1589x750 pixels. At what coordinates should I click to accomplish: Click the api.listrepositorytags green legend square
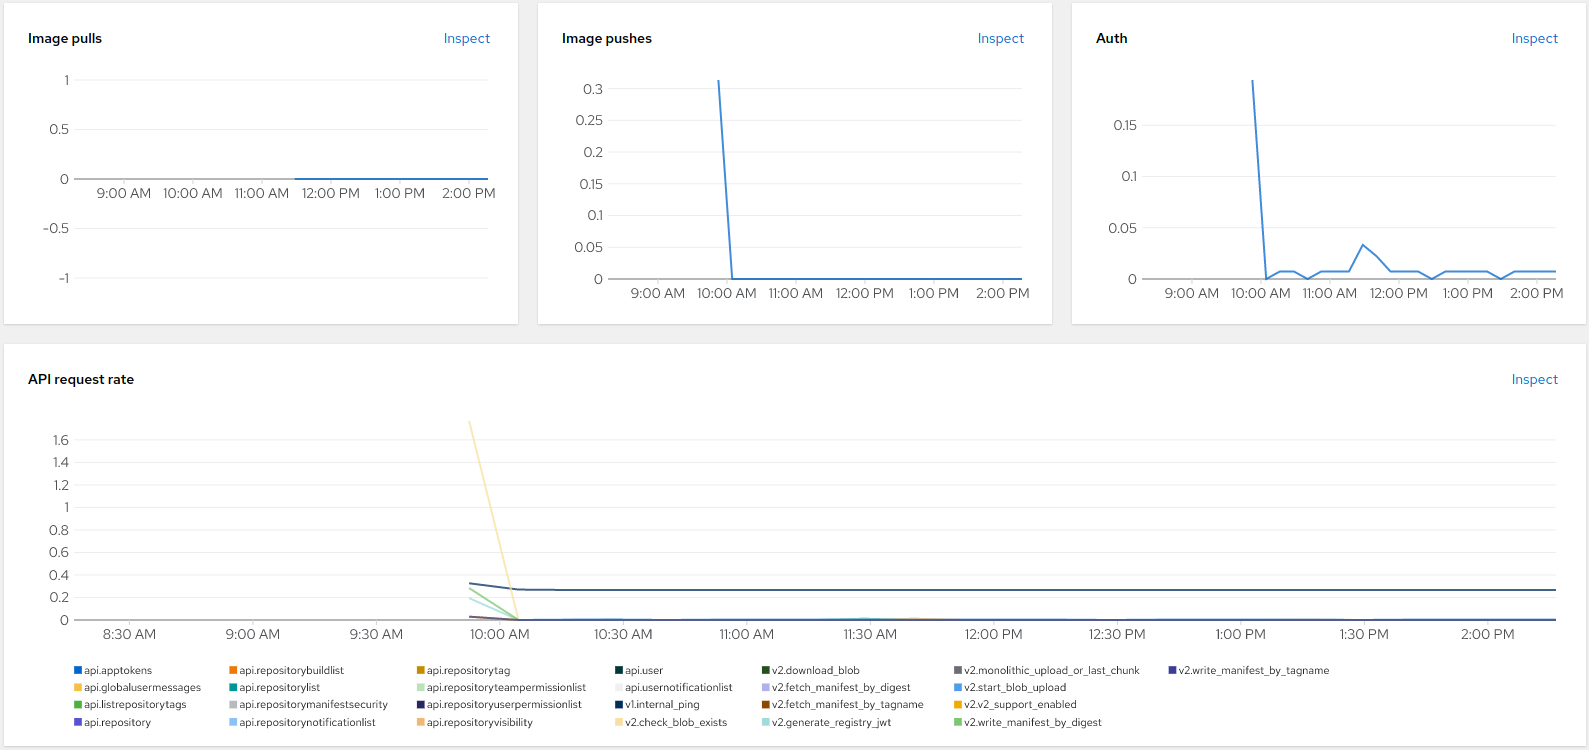pos(78,705)
